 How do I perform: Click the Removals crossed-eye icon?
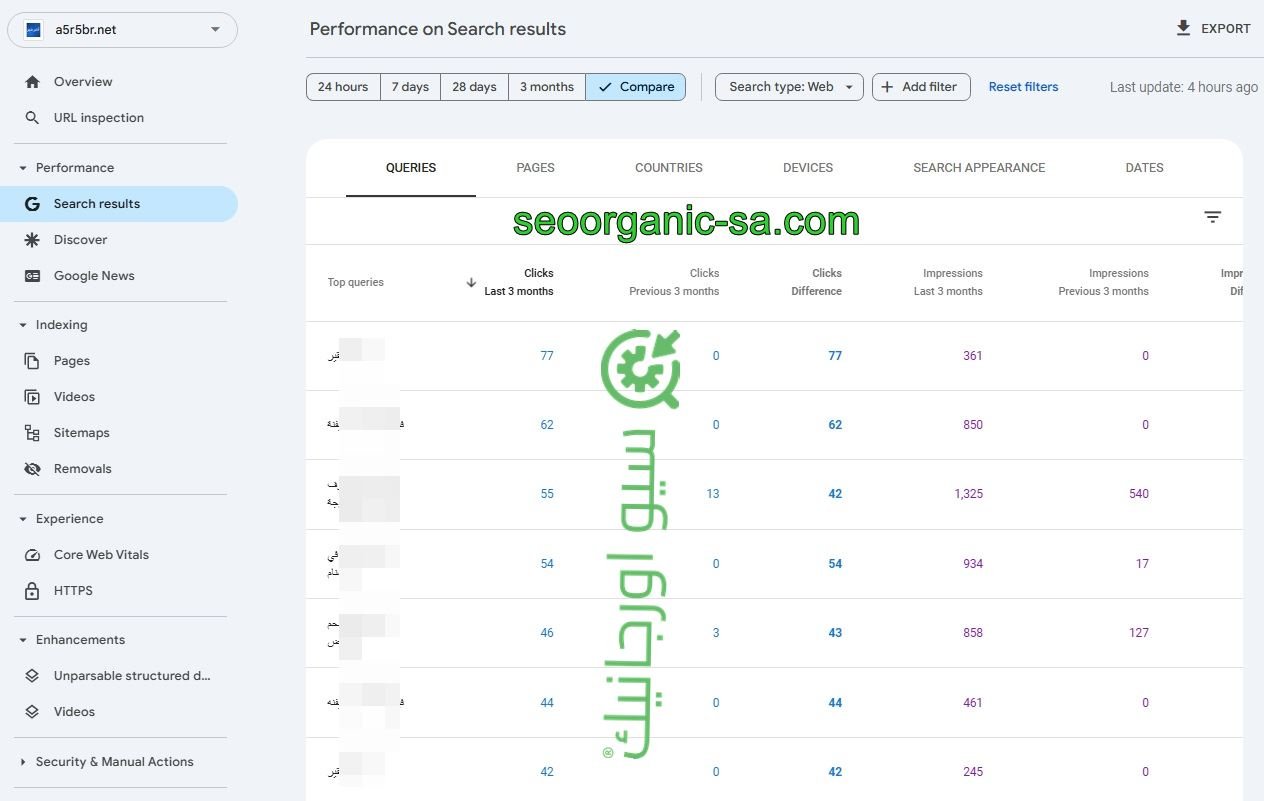[x=33, y=469]
